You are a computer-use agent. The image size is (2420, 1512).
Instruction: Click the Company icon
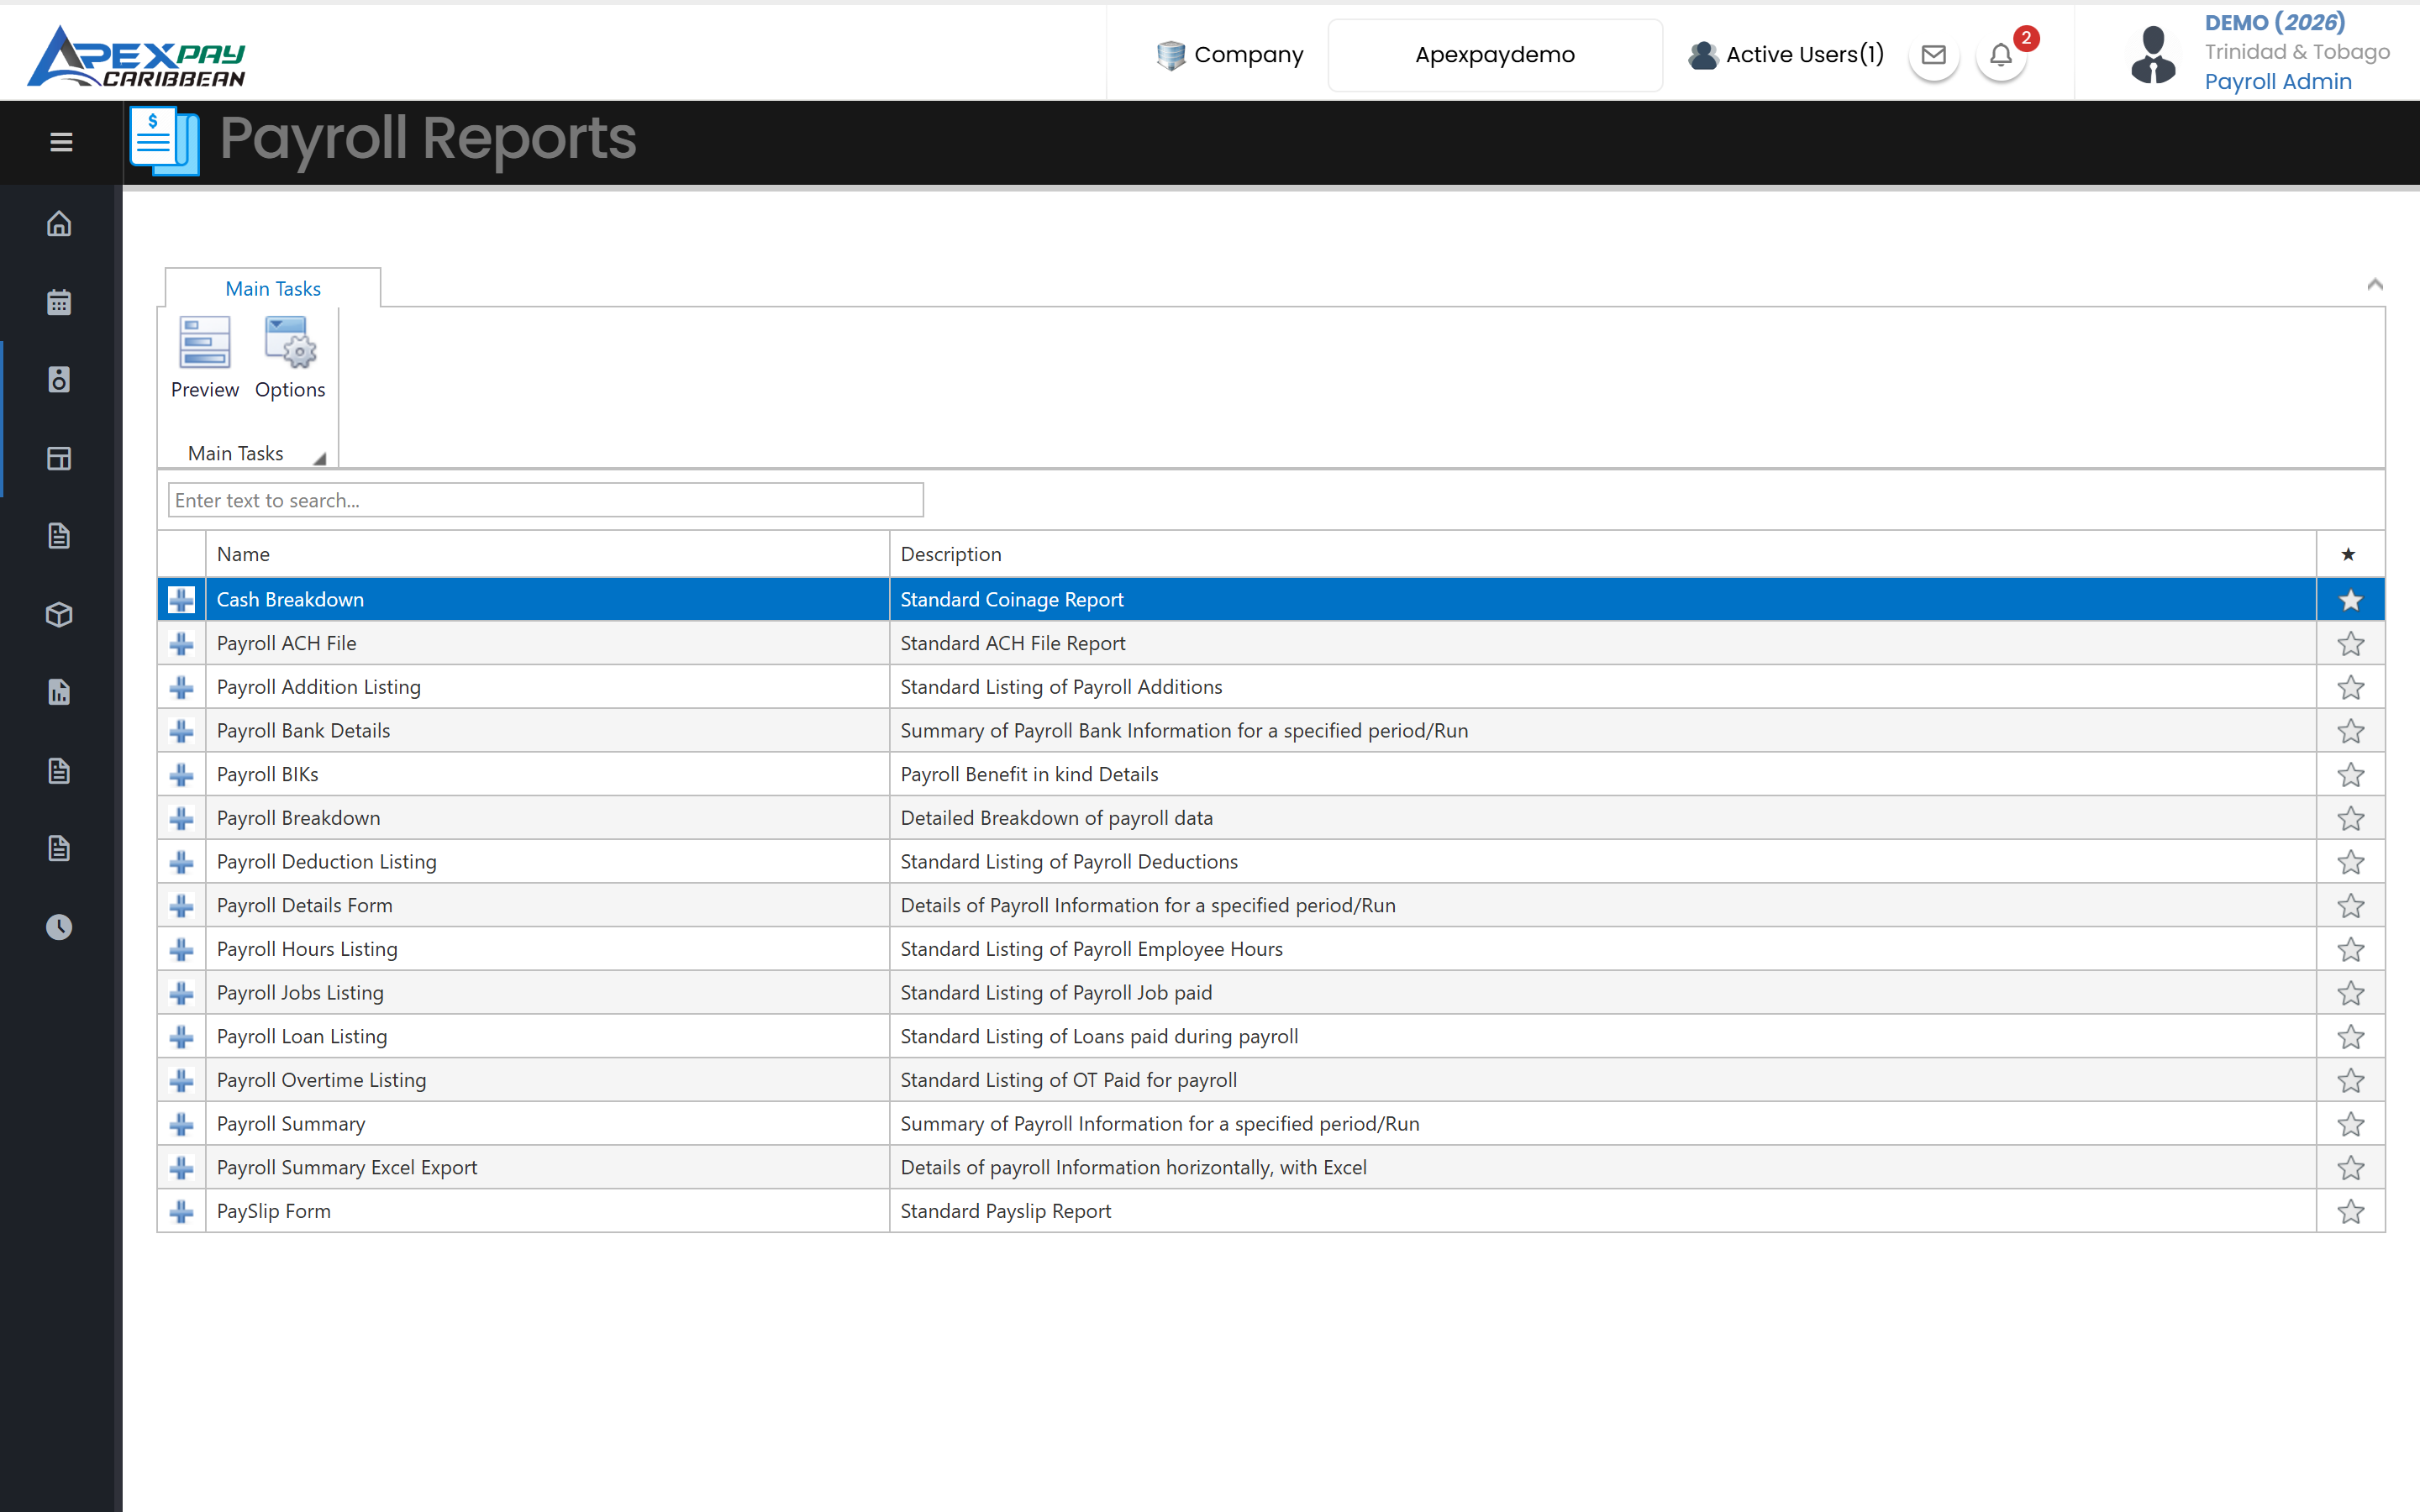(1170, 55)
